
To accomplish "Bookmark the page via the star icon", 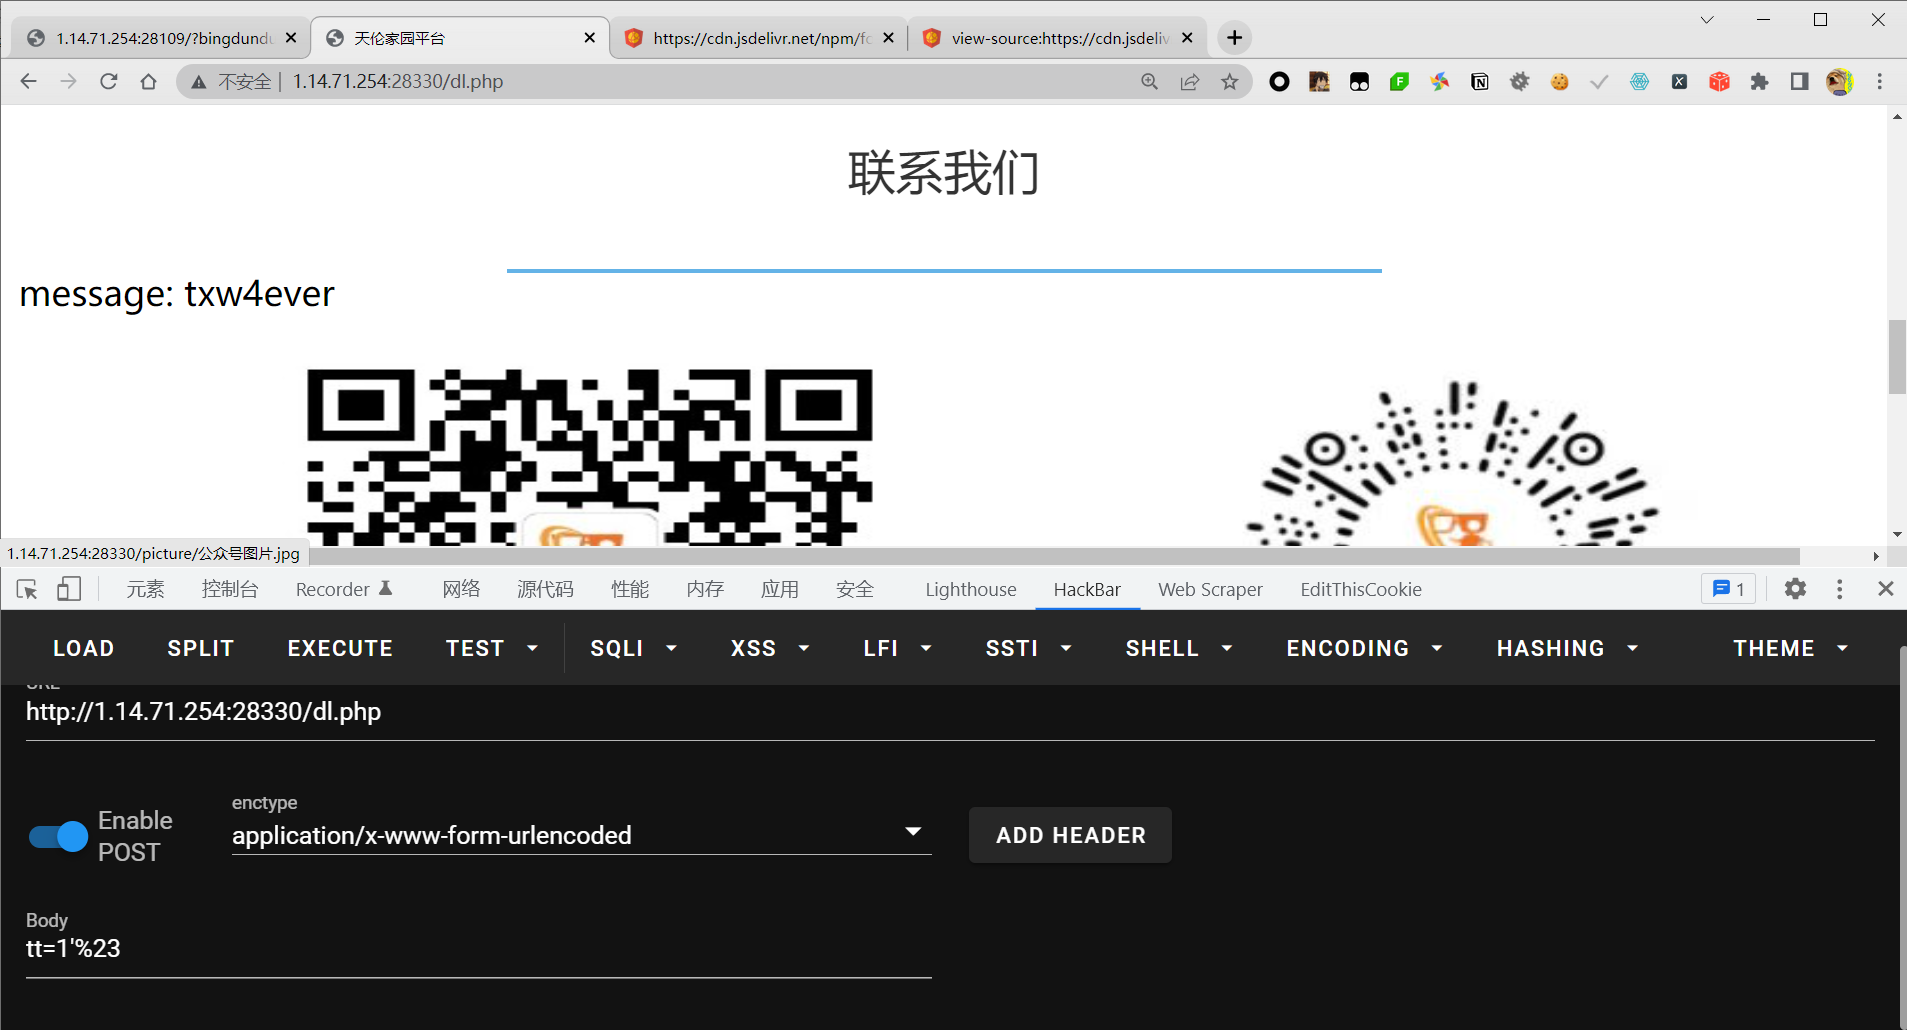I will 1229,82.
